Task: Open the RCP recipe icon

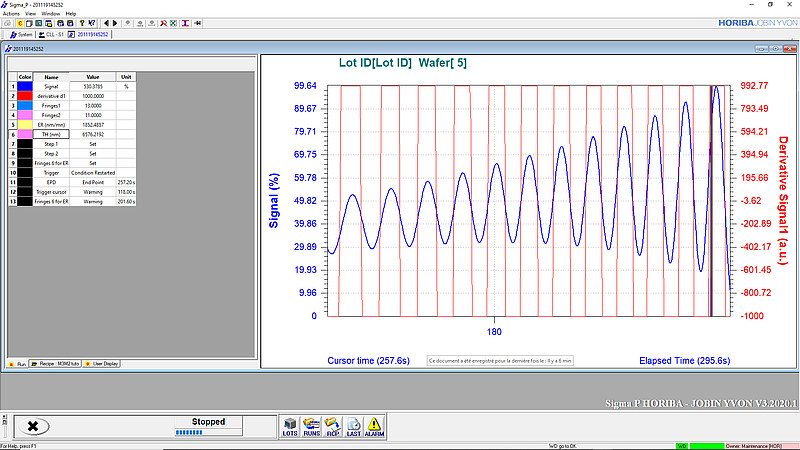Action: [332, 425]
